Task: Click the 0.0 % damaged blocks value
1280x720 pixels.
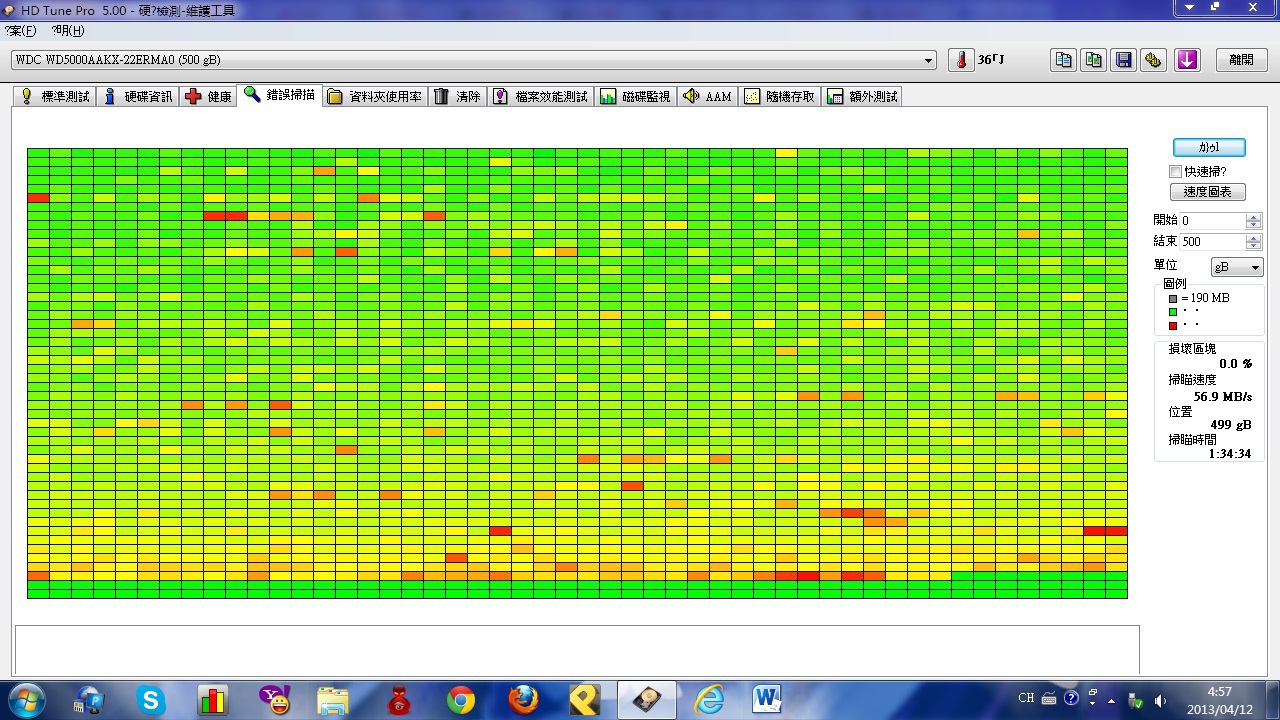Action: tap(1235, 364)
